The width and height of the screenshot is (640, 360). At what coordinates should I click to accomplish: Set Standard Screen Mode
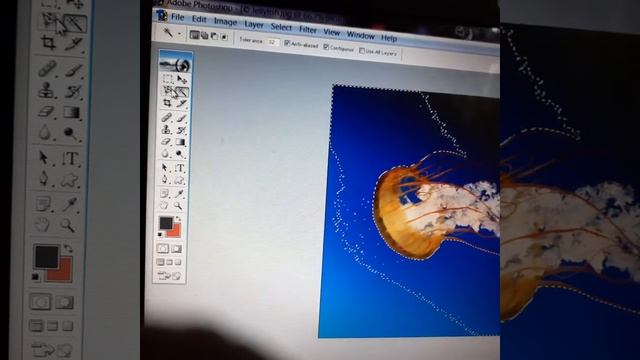160,262
